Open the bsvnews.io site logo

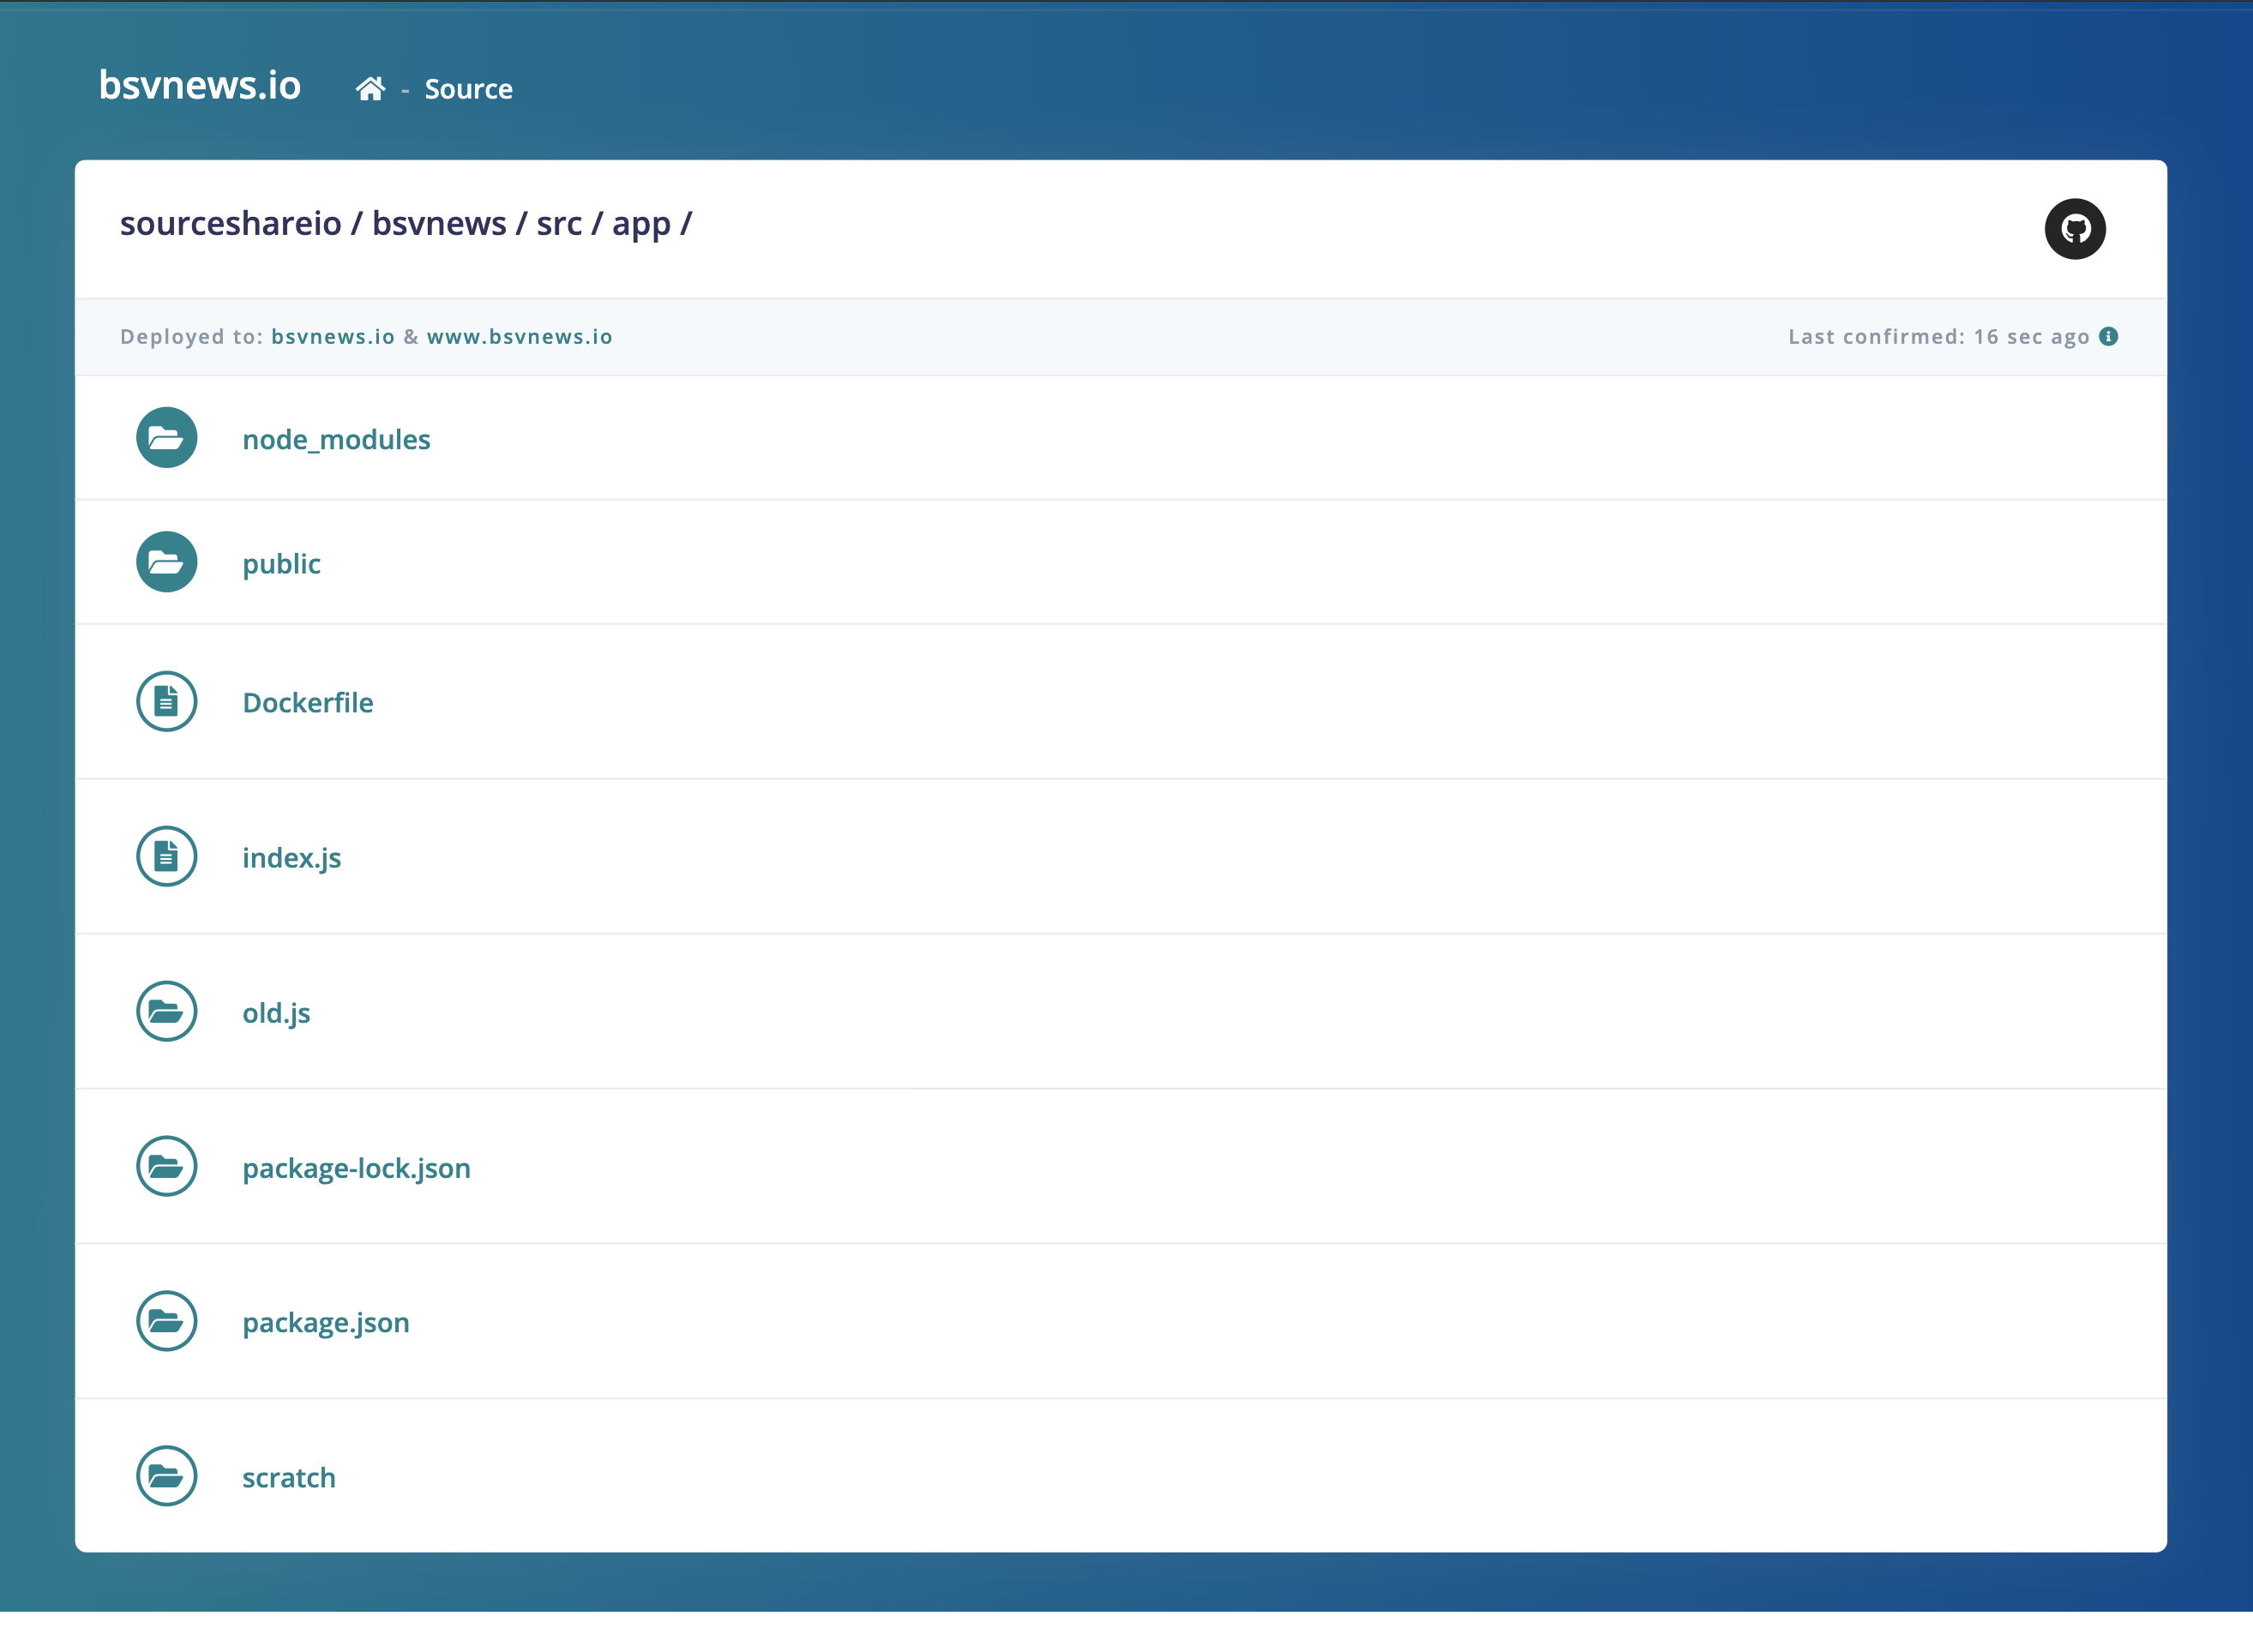click(200, 86)
